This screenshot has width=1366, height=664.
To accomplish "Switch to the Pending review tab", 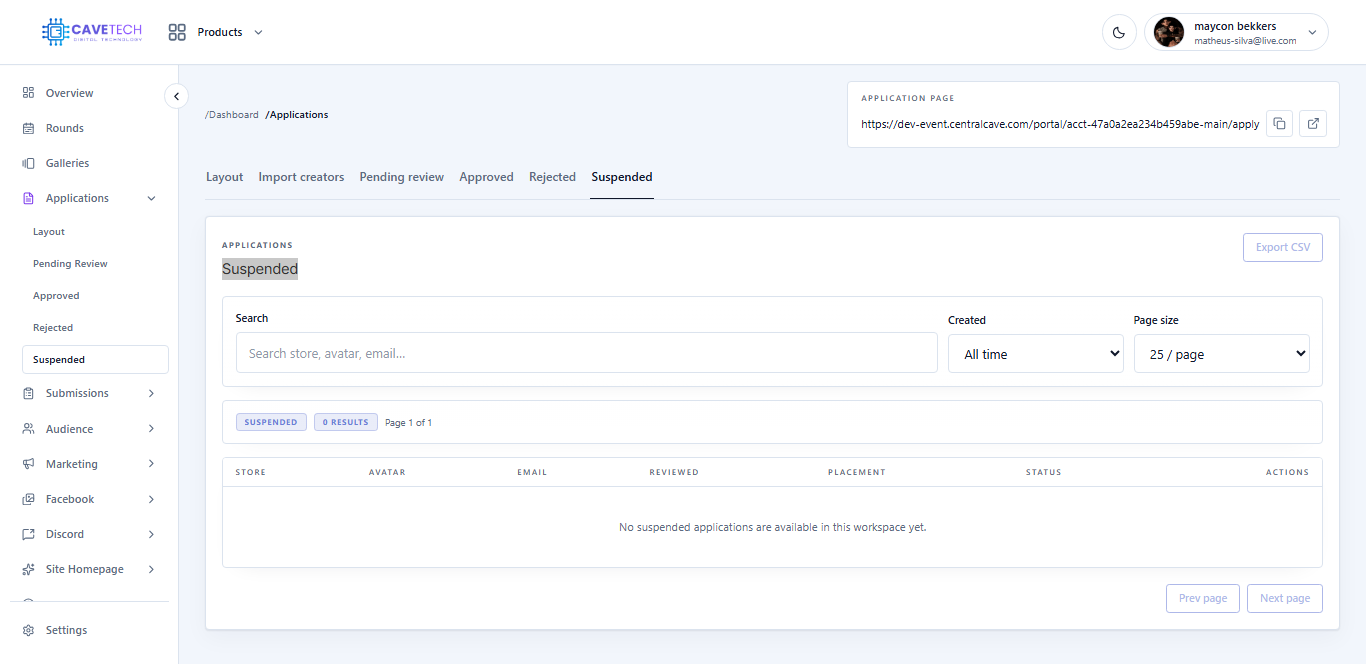I will 401,177.
